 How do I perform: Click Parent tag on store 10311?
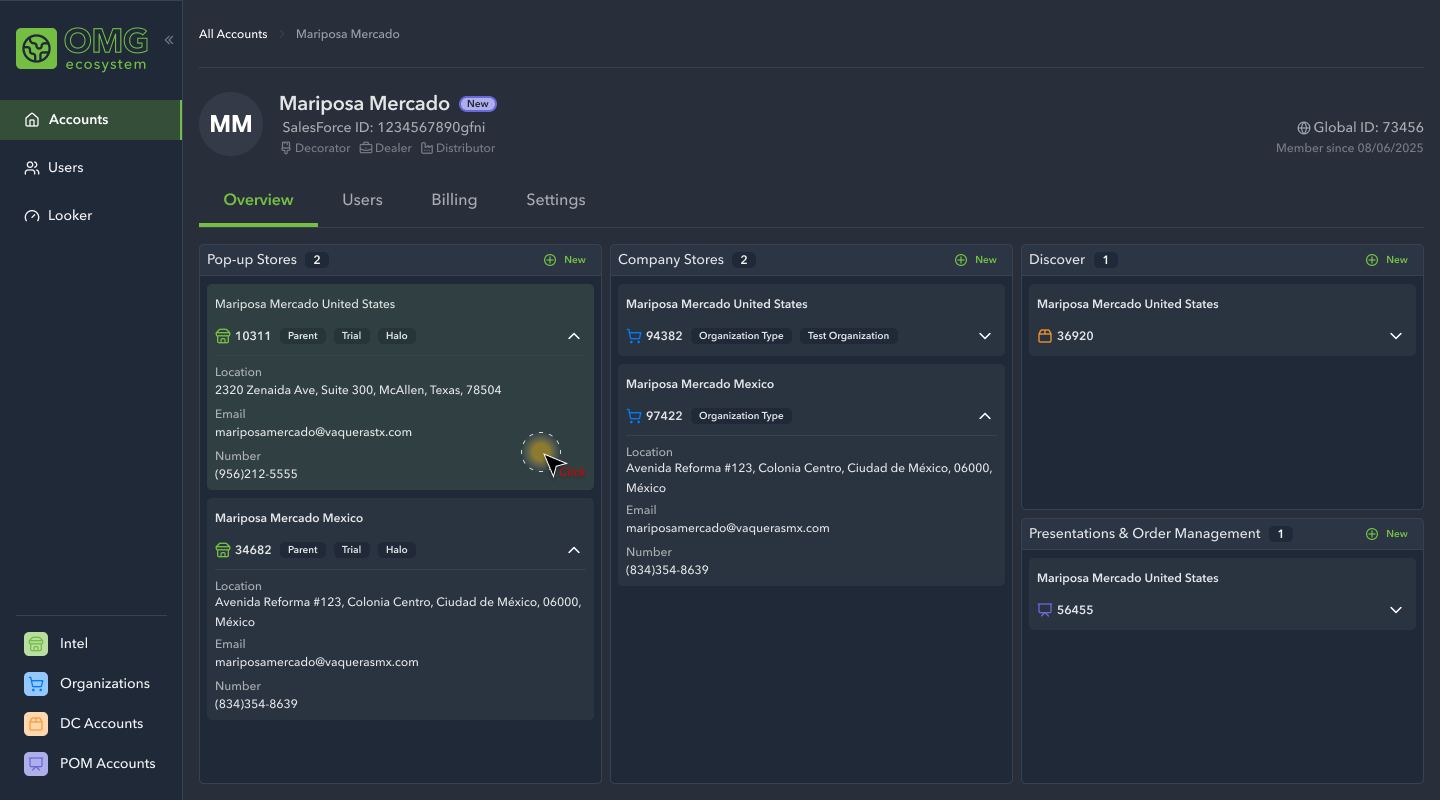coord(303,336)
